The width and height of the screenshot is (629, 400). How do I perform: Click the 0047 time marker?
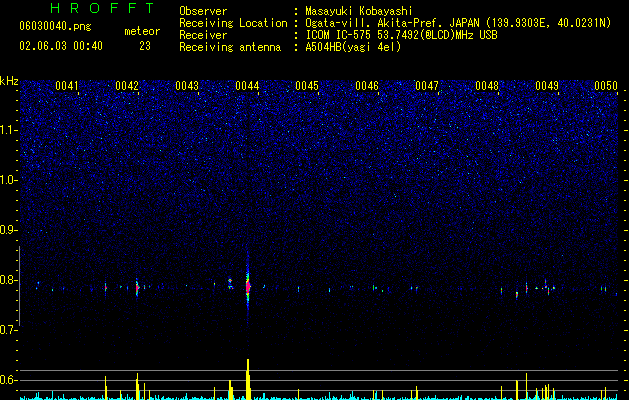click(427, 86)
